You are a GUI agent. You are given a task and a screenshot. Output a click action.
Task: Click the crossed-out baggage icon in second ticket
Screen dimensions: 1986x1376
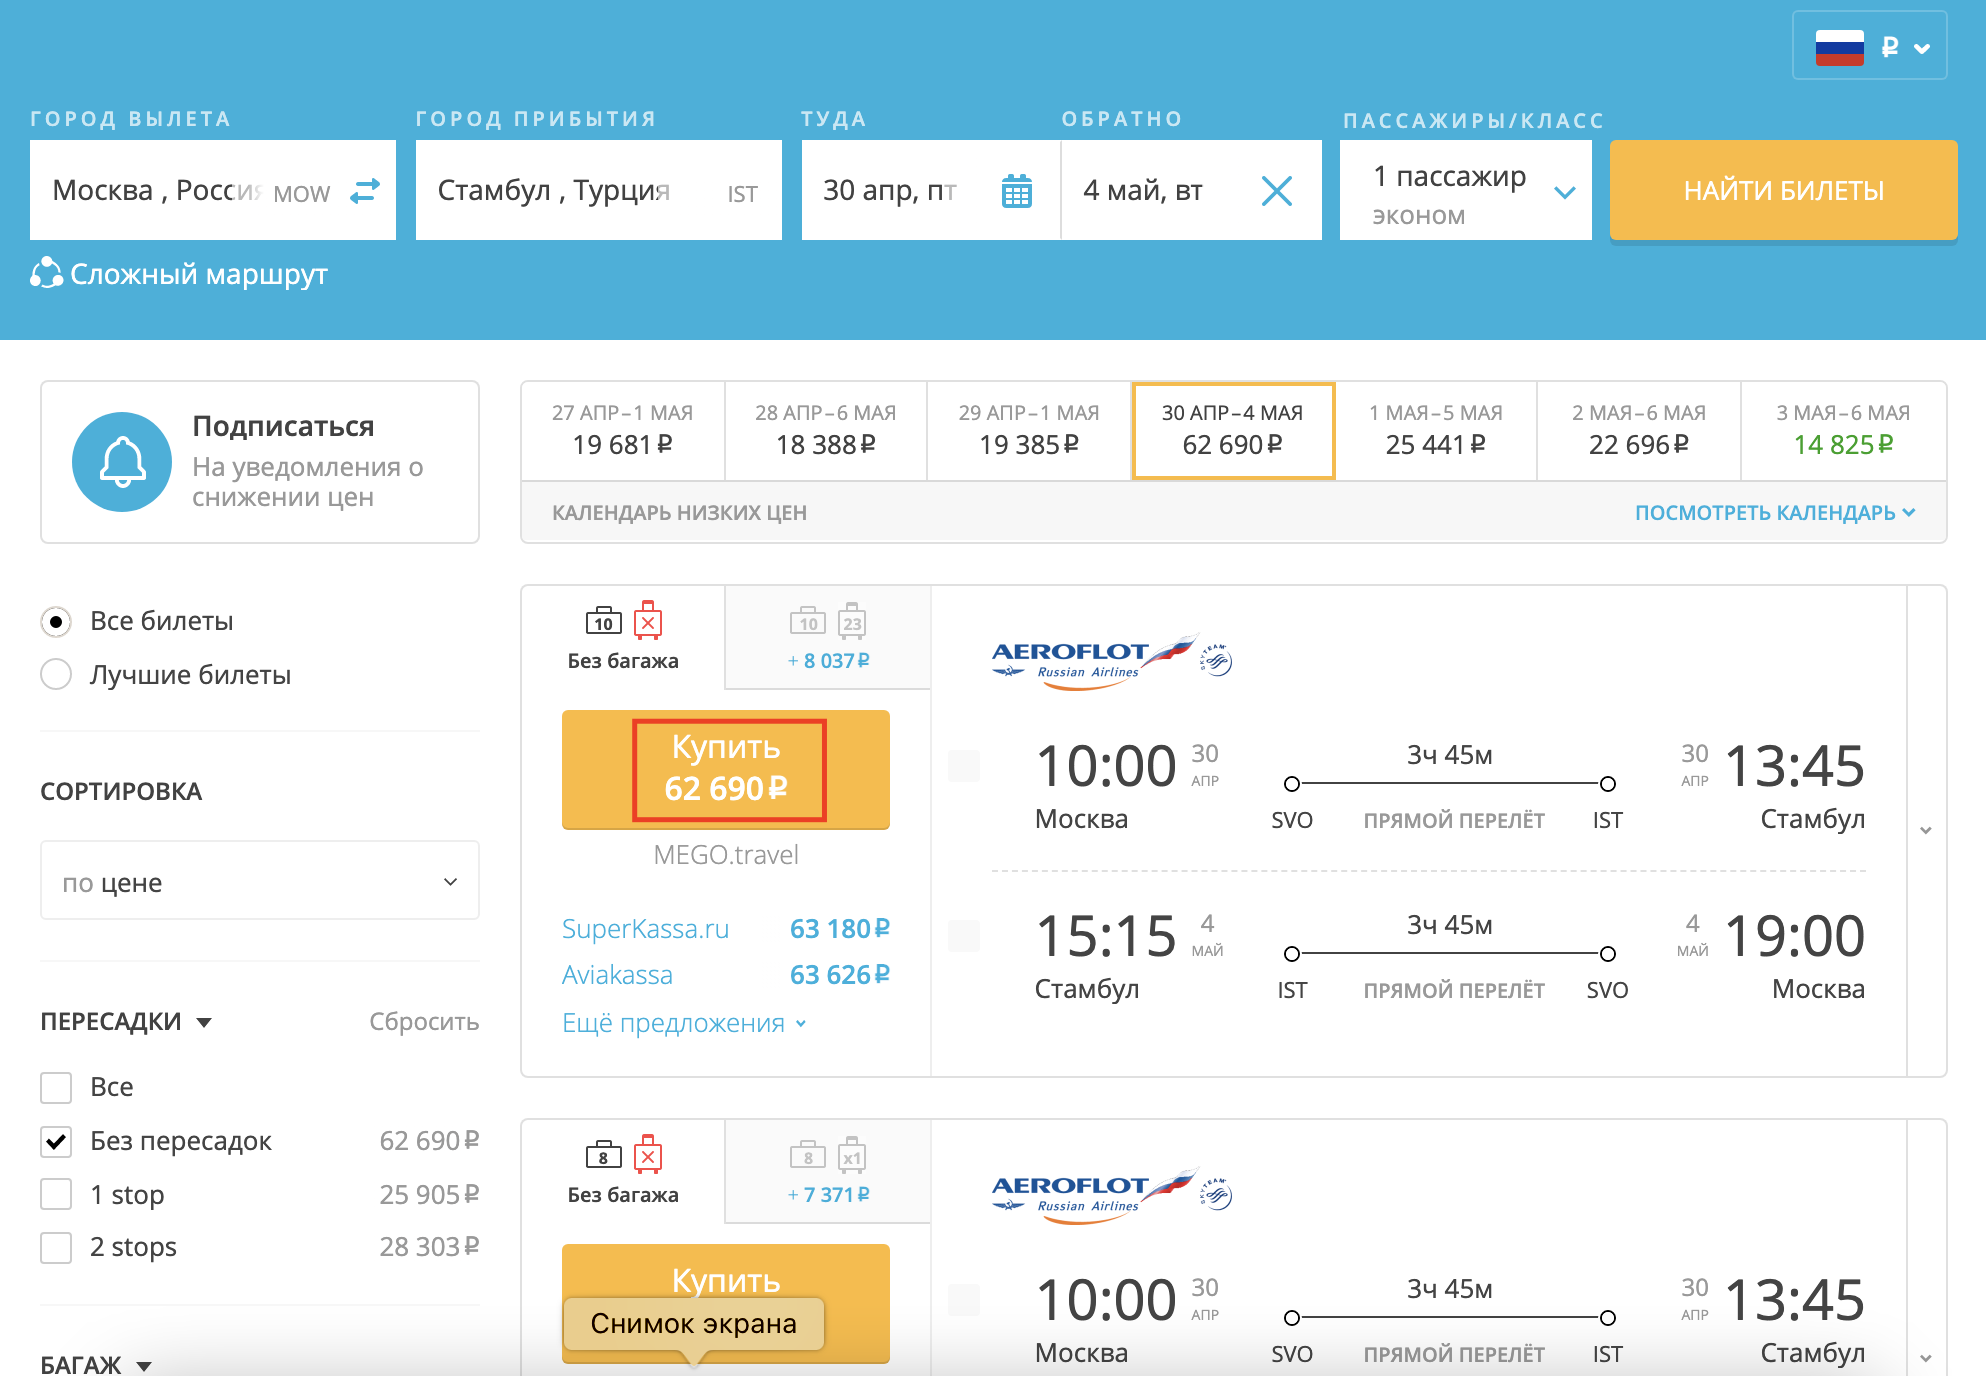[648, 1154]
